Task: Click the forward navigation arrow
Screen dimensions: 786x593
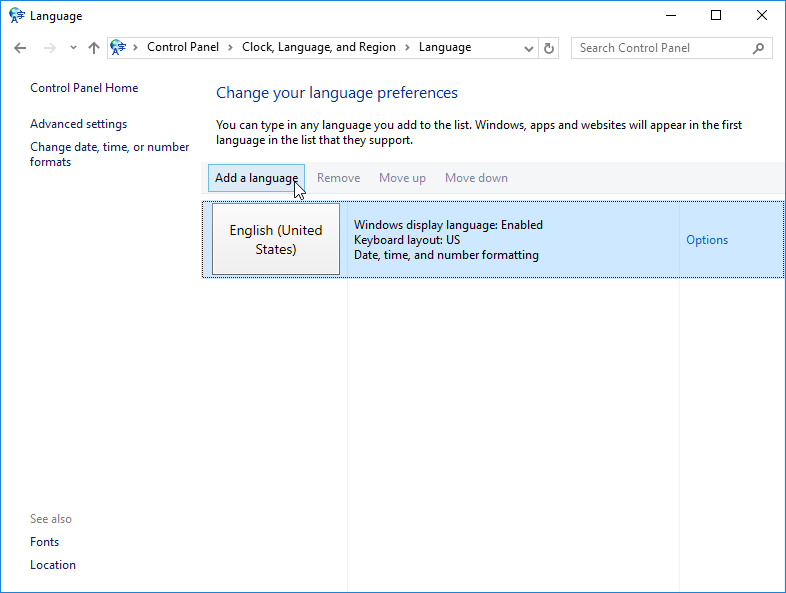Action: tap(49, 48)
